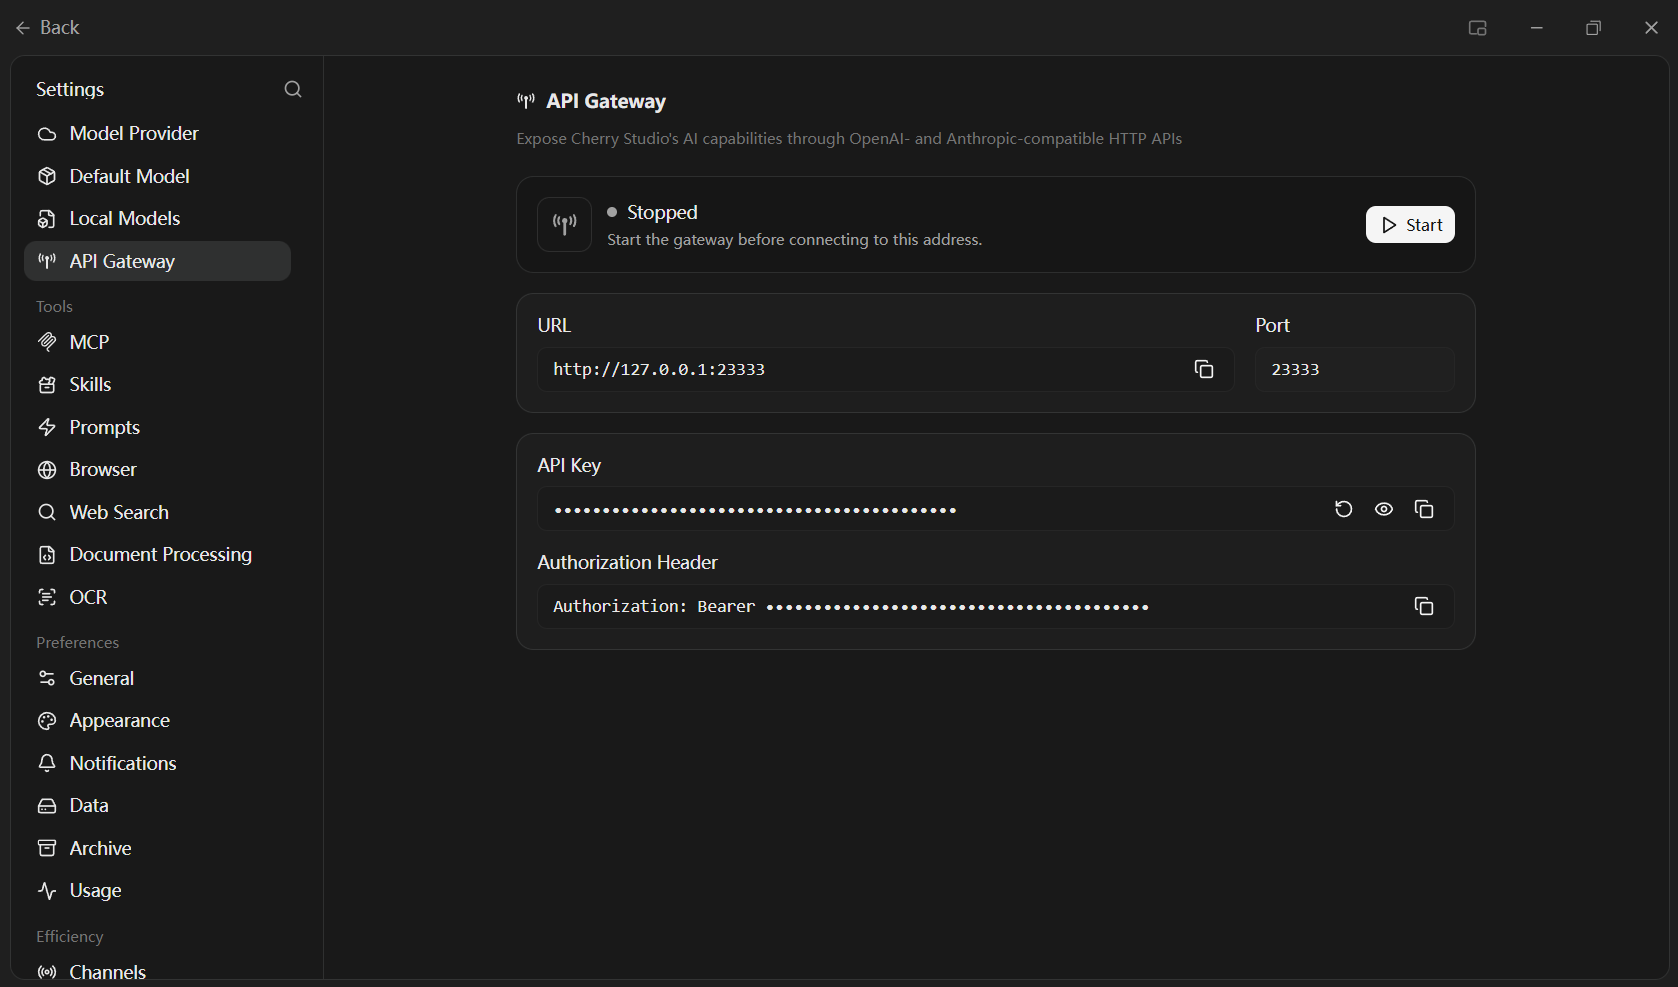Open Default Model settings
Screen dimensions: 1678x987
click(x=157, y=176)
